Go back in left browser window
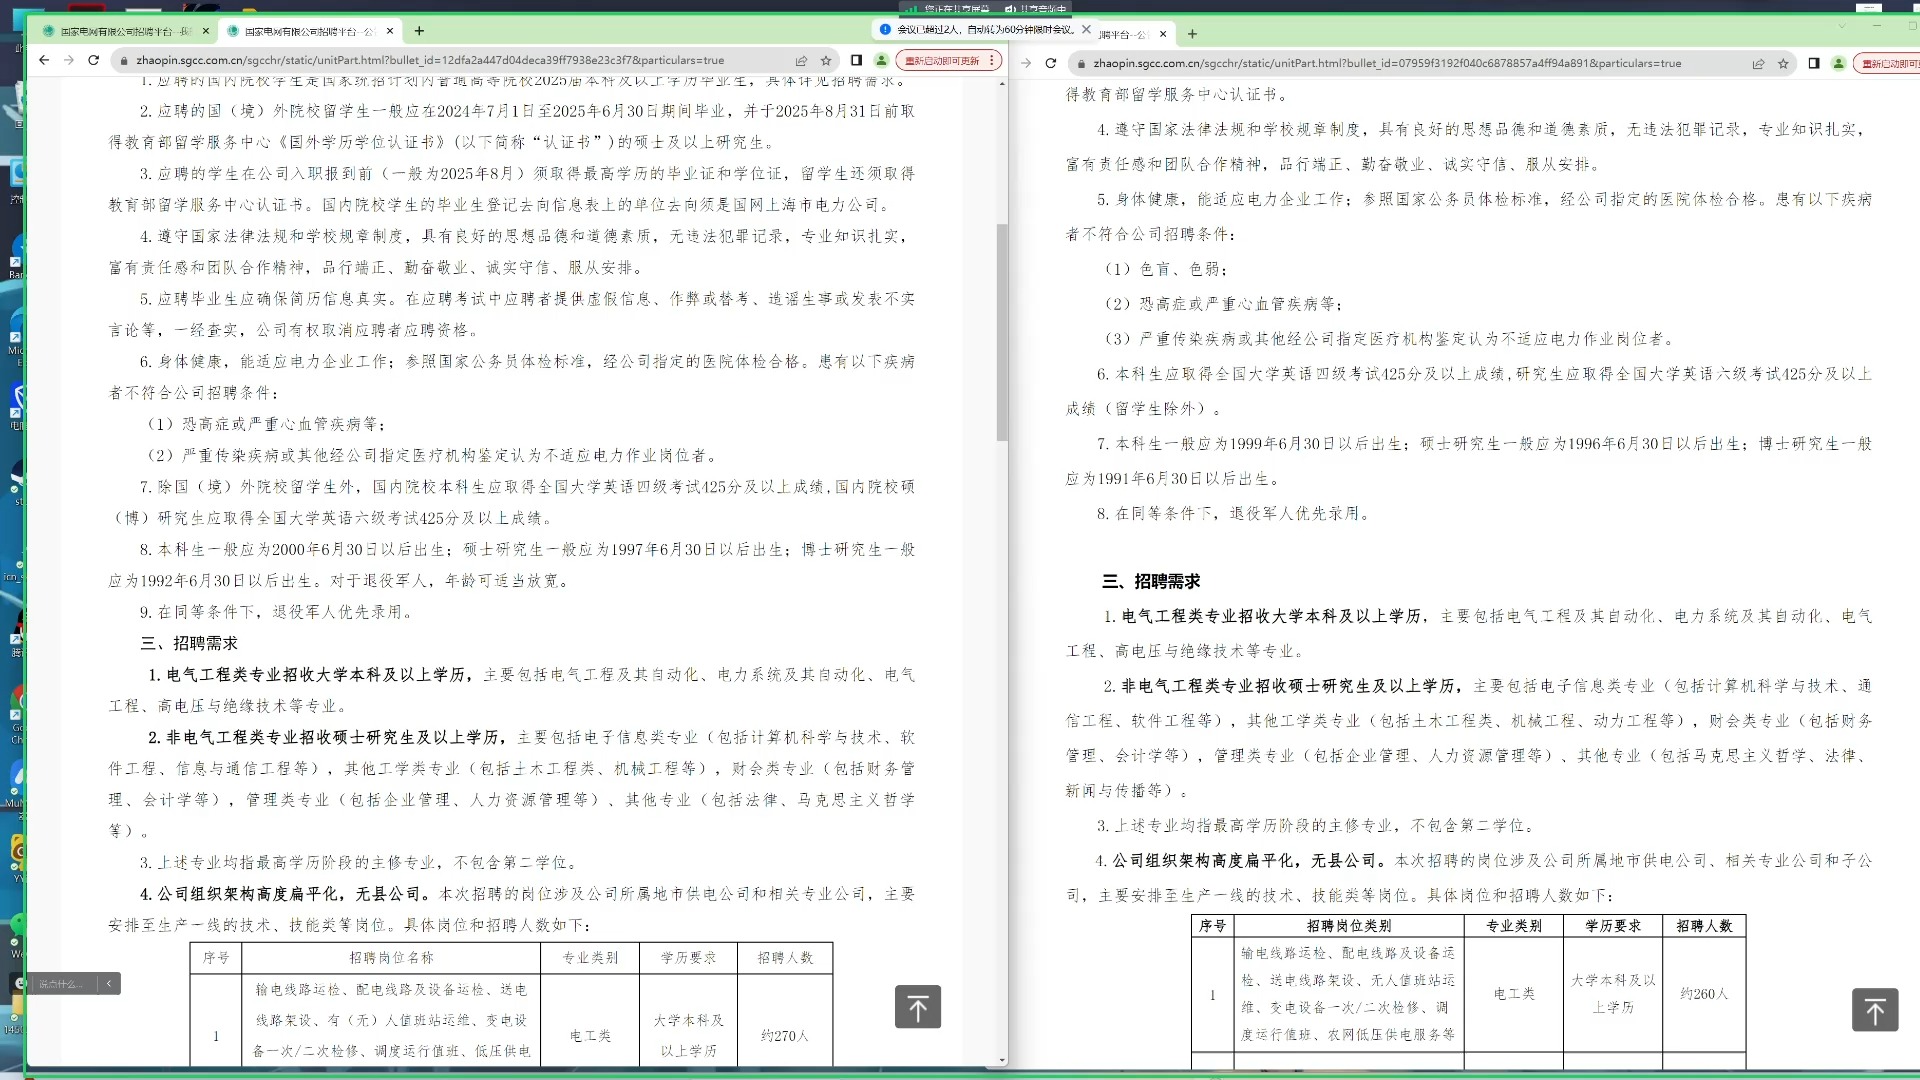 coord(44,60)
